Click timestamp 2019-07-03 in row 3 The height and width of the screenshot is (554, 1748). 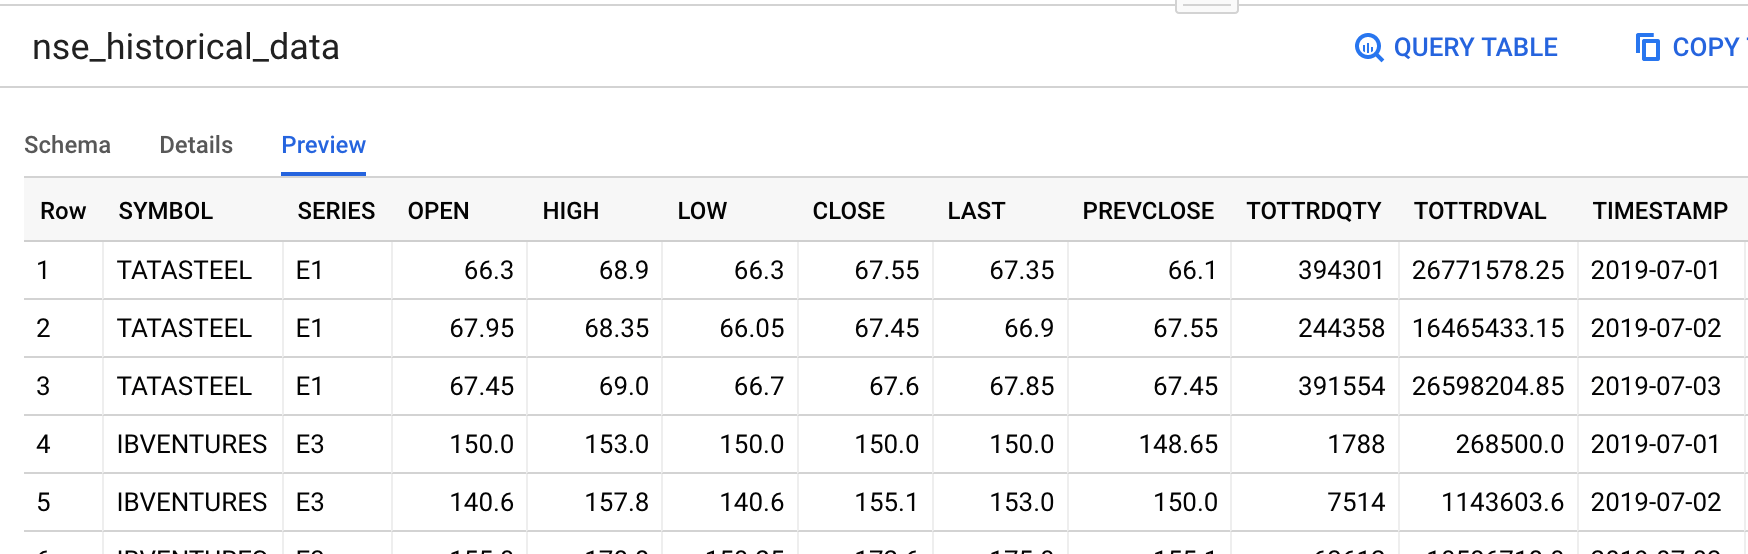tap(1655, 386)
